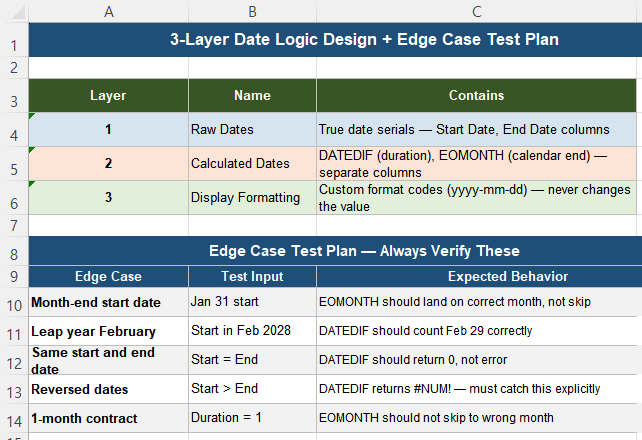642x440 pixels.
Task: Select row 12 header
Action: coord(14,360)
